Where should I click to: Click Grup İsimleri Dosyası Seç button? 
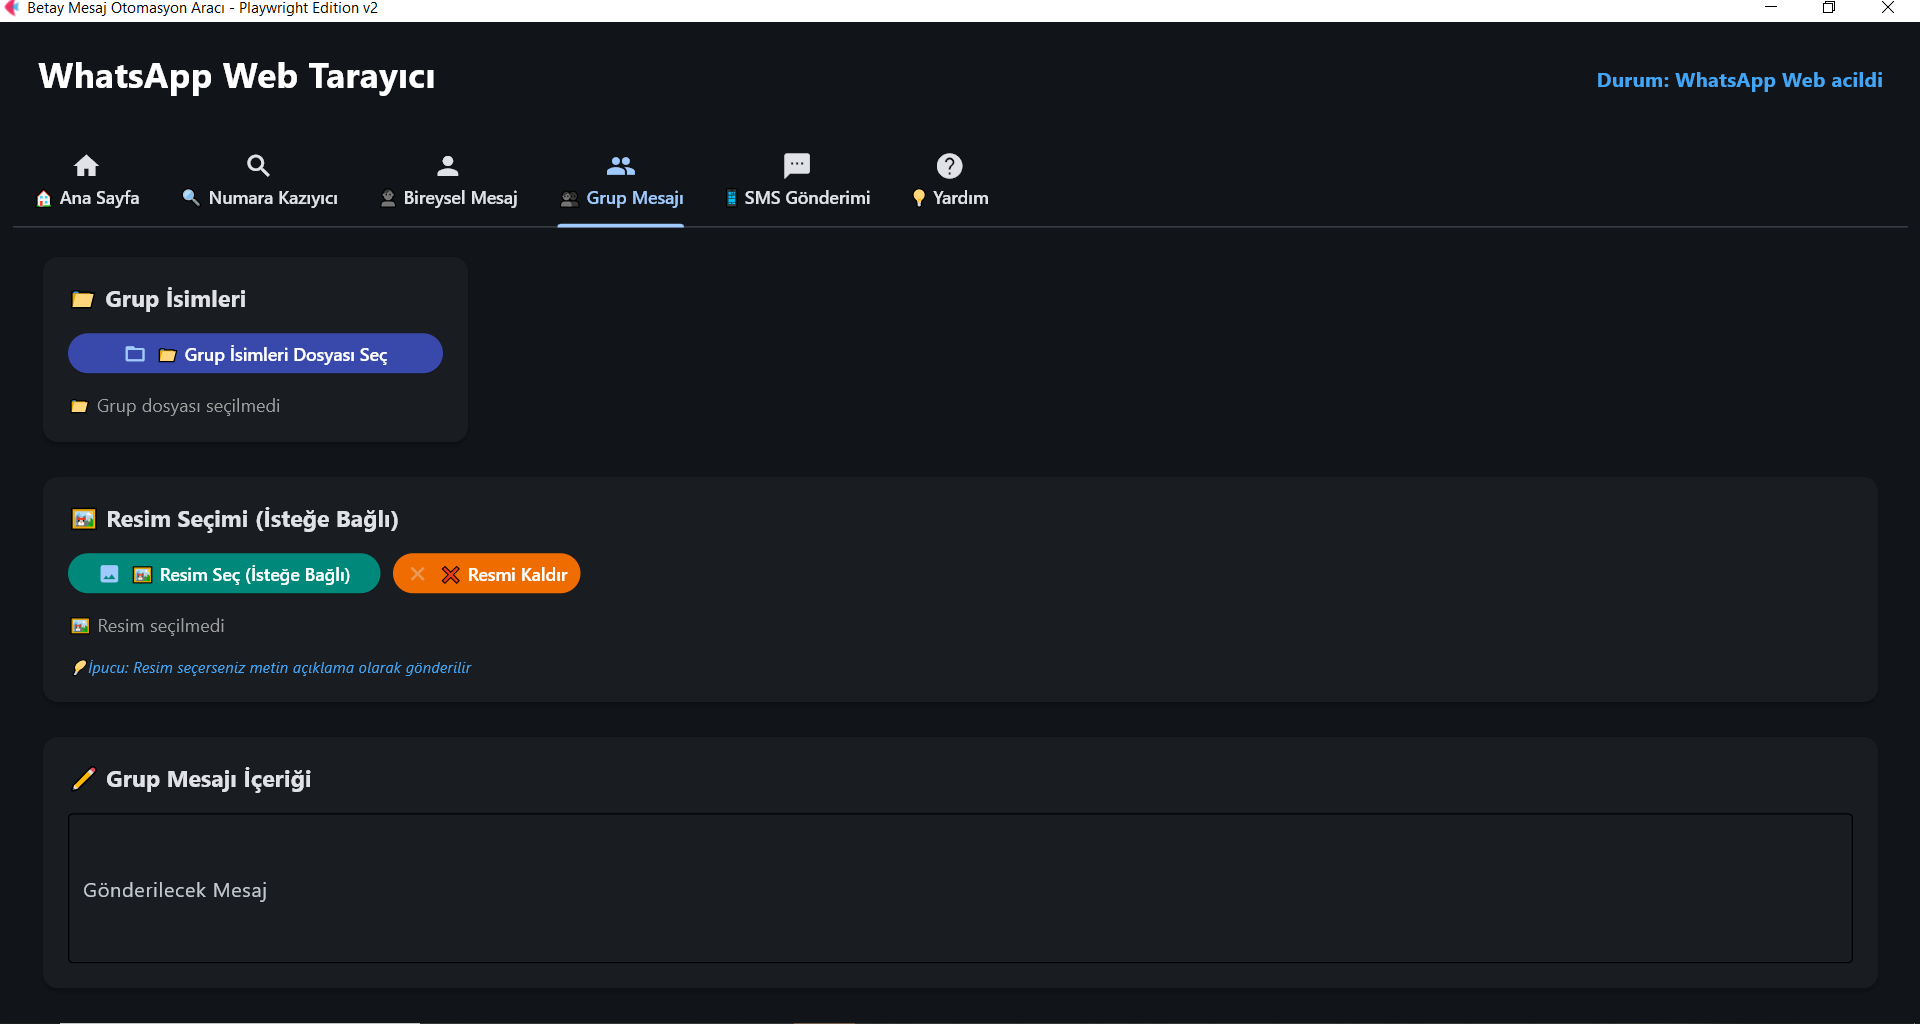(x=255, y=354)
